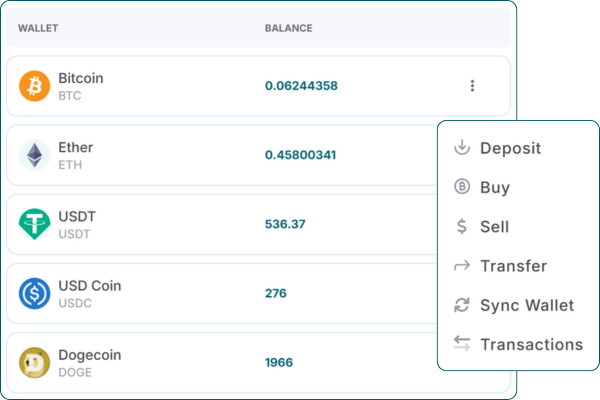Click the Deposit download-arrow icon
600x400 pixels.
461,148
